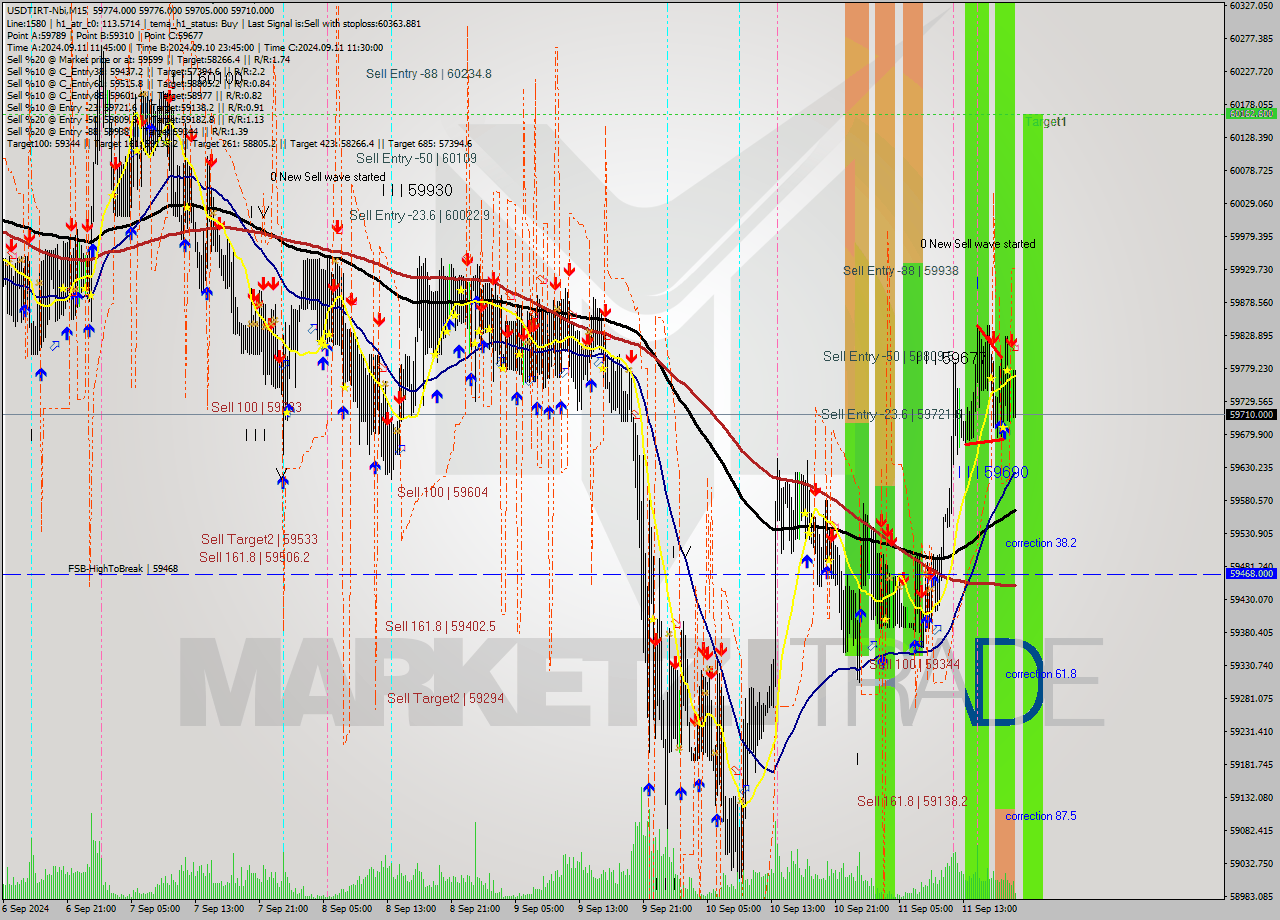Click 'Sell 161.8 | 59402.5' label
This screenshot has width=1280, height=920.
tap(440, 626)
